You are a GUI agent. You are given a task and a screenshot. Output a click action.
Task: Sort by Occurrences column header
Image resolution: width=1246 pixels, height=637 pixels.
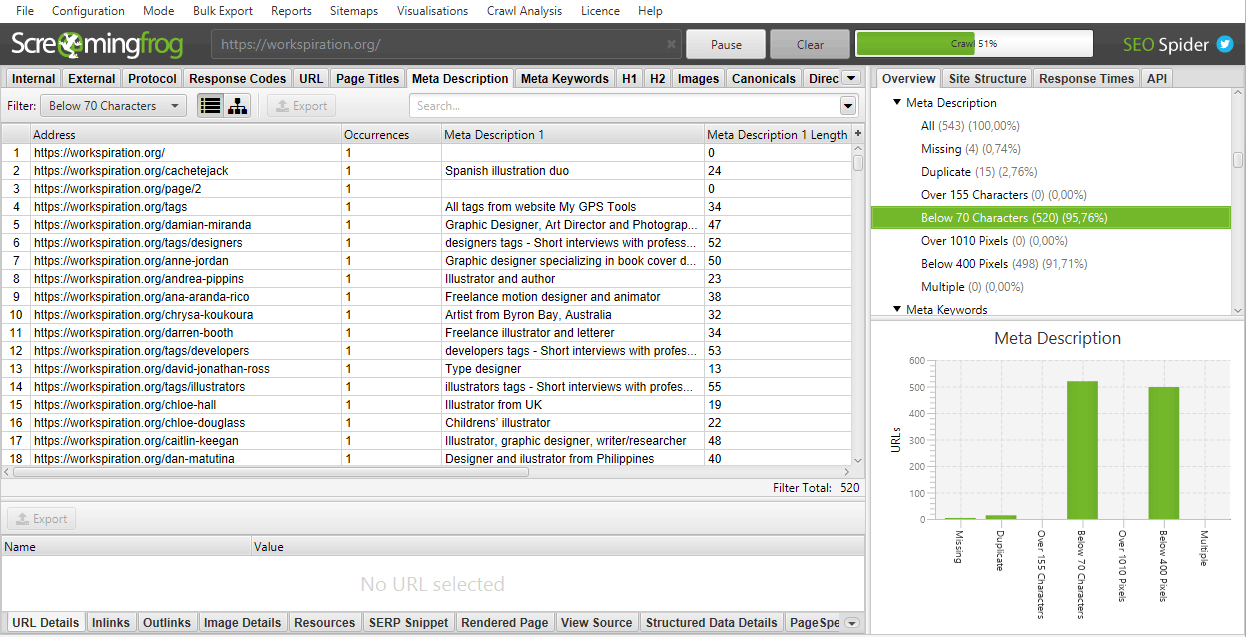pos(391,134)
